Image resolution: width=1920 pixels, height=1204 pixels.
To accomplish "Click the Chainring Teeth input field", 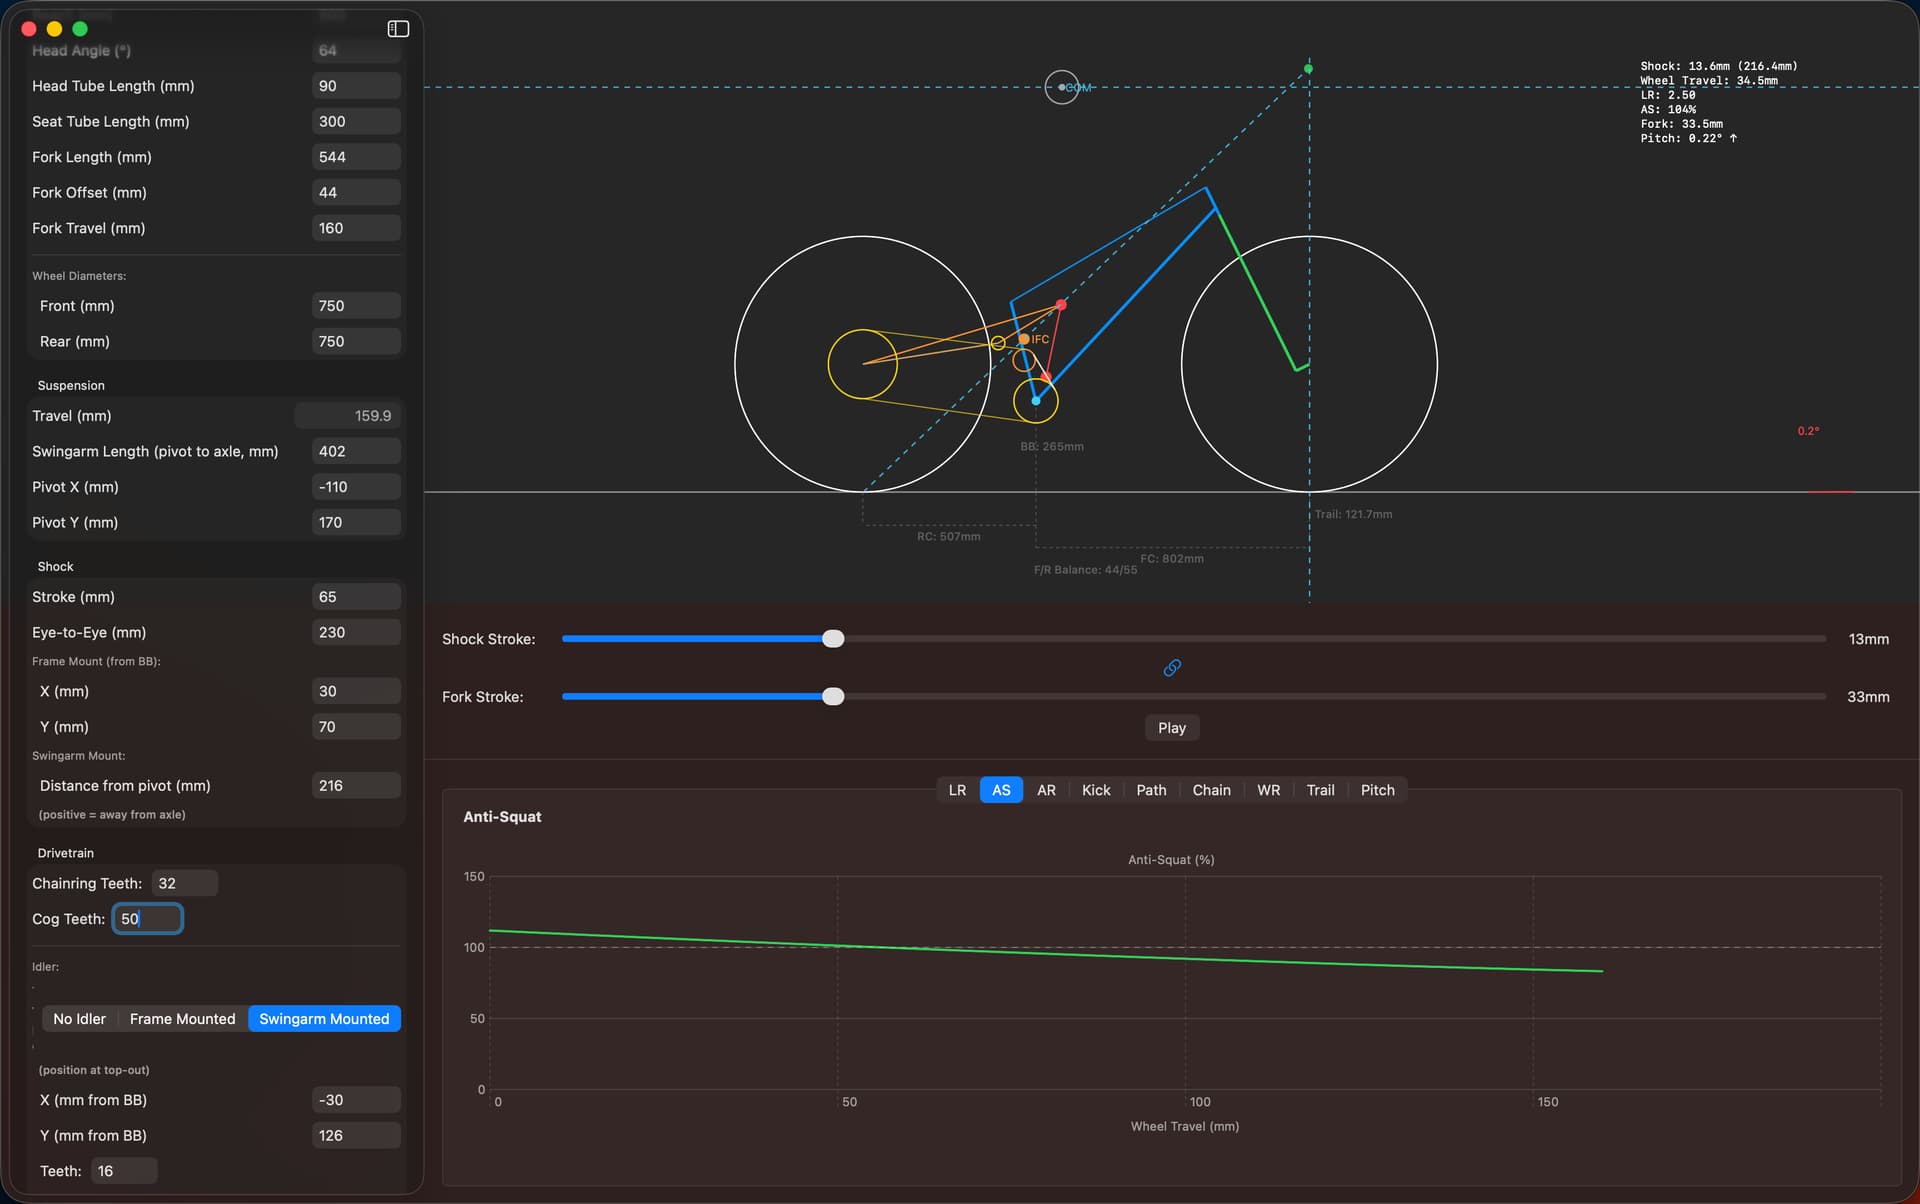I will coord(184,884).
